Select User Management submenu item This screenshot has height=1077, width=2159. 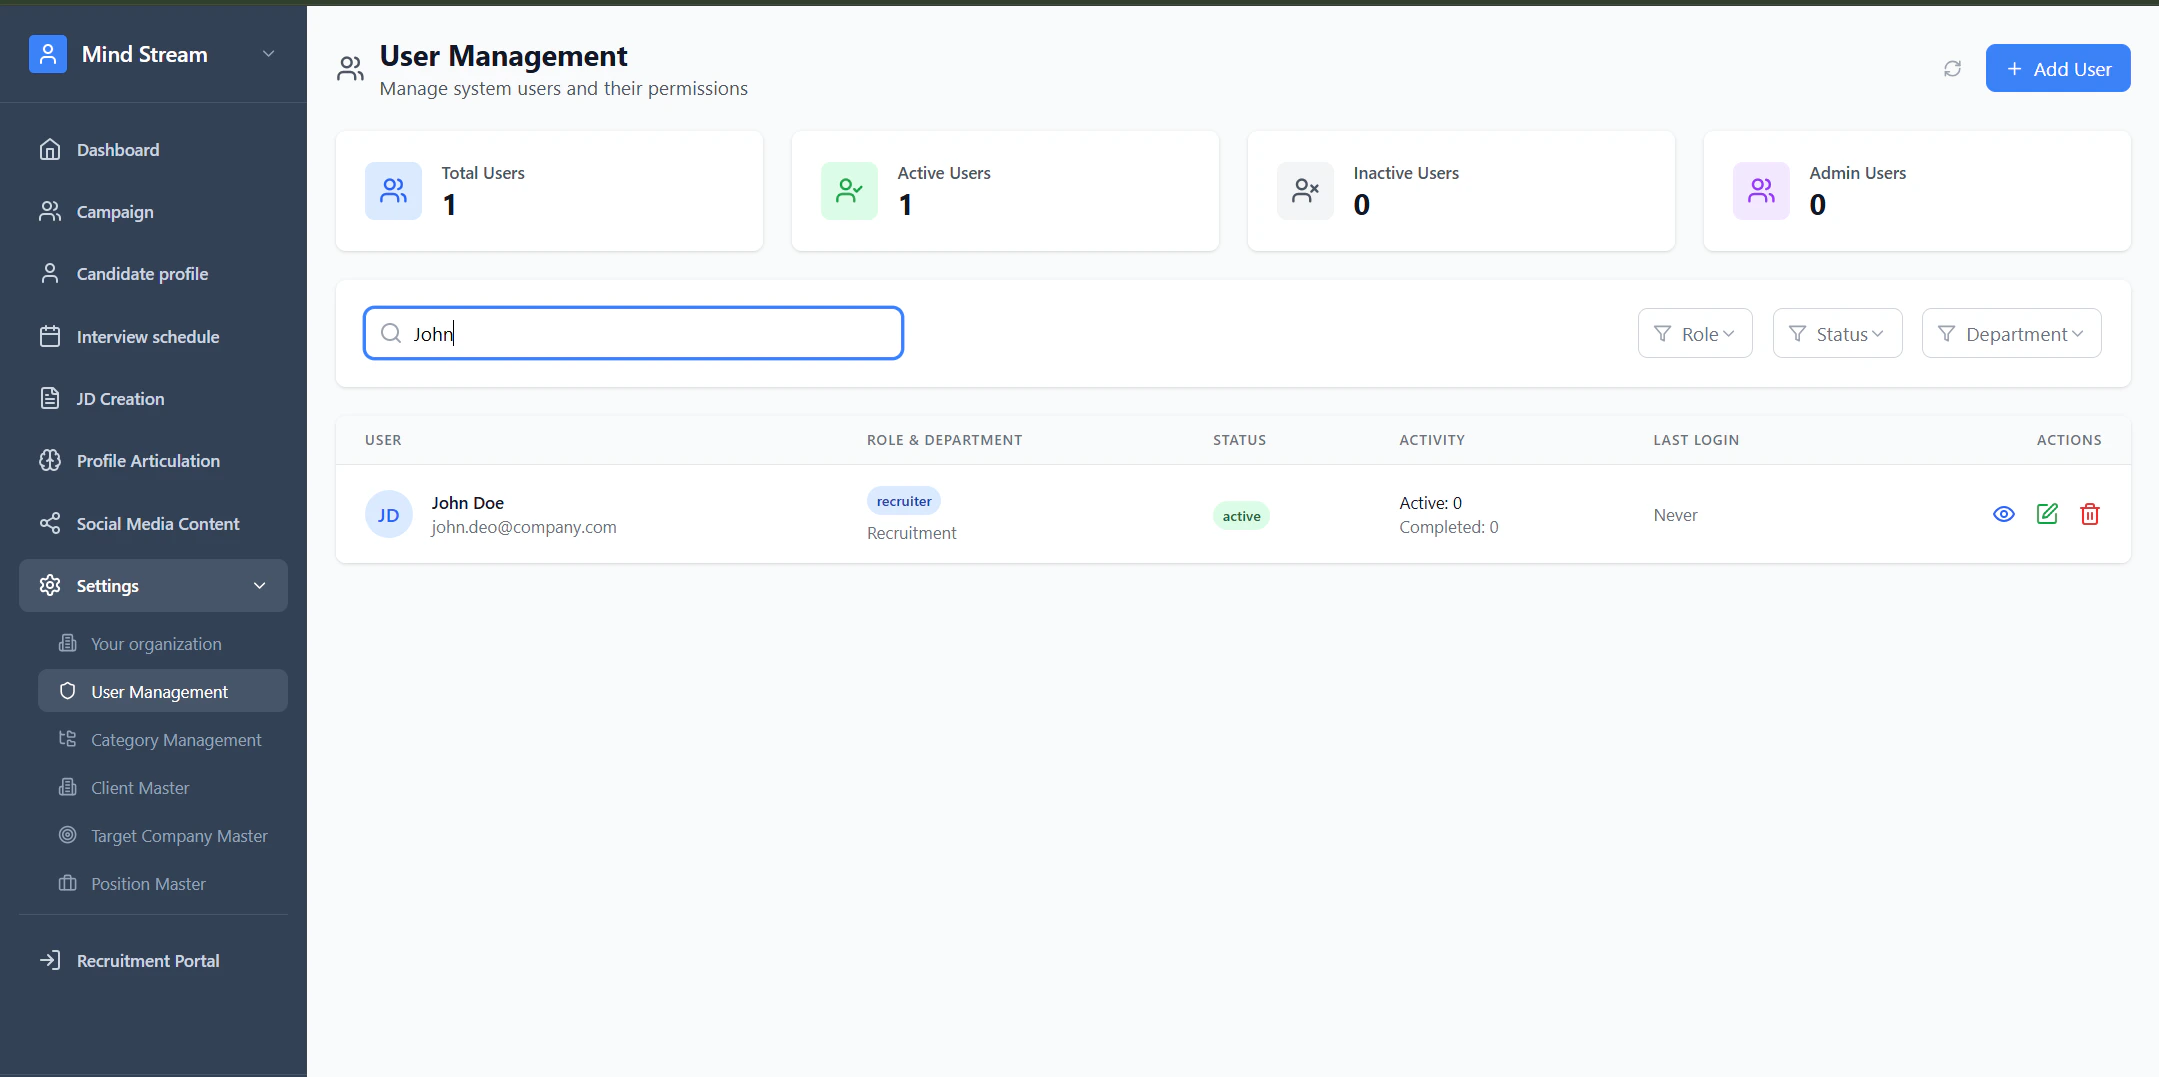point(163,692)
